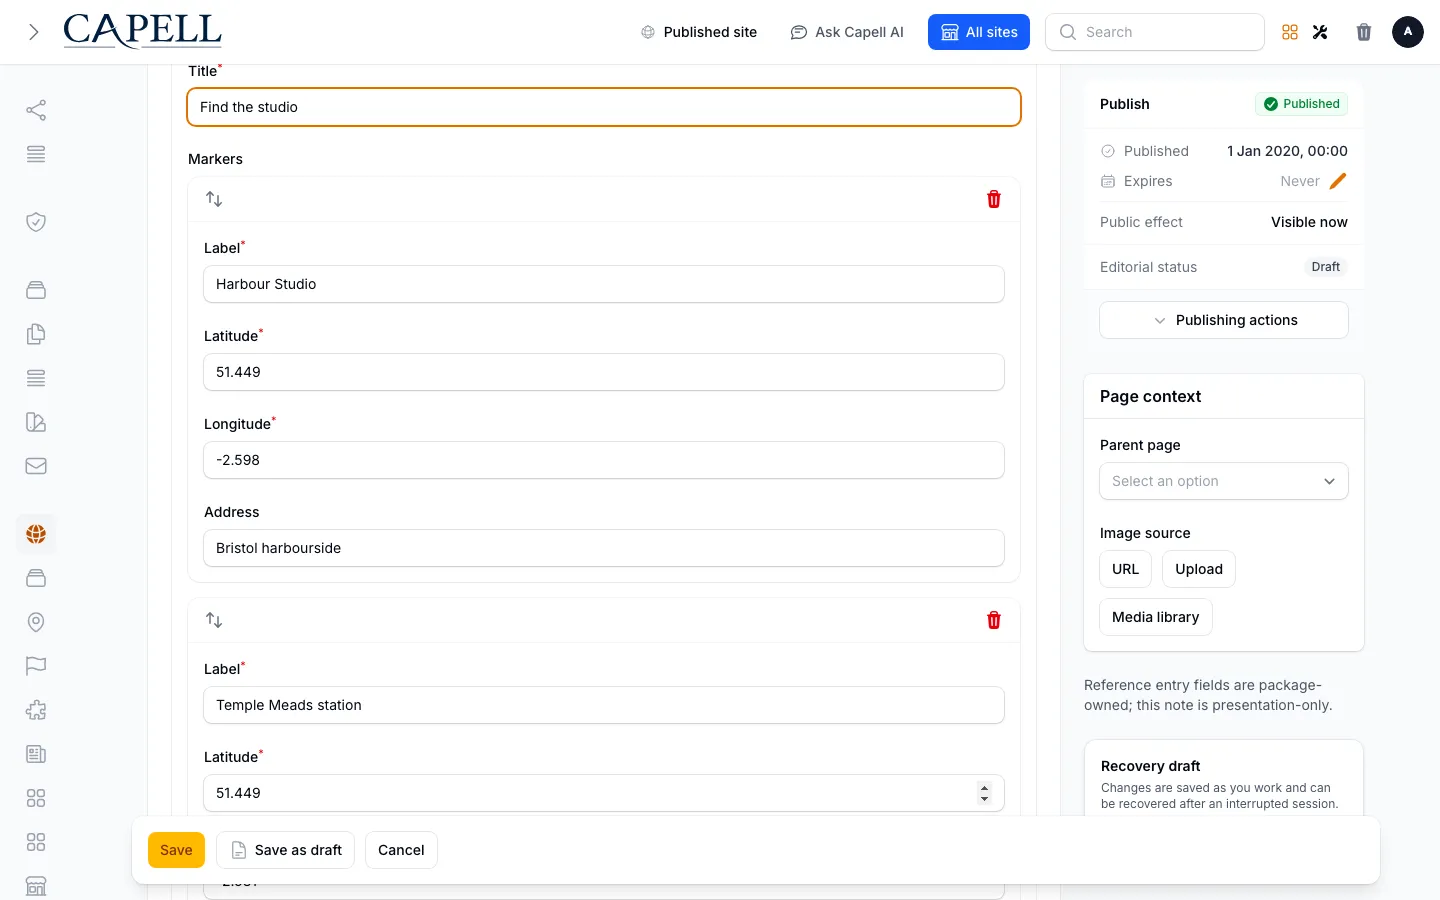Increment the second Latitude stepper
The width and height of the screenshot is (1440, 900).
985,787
